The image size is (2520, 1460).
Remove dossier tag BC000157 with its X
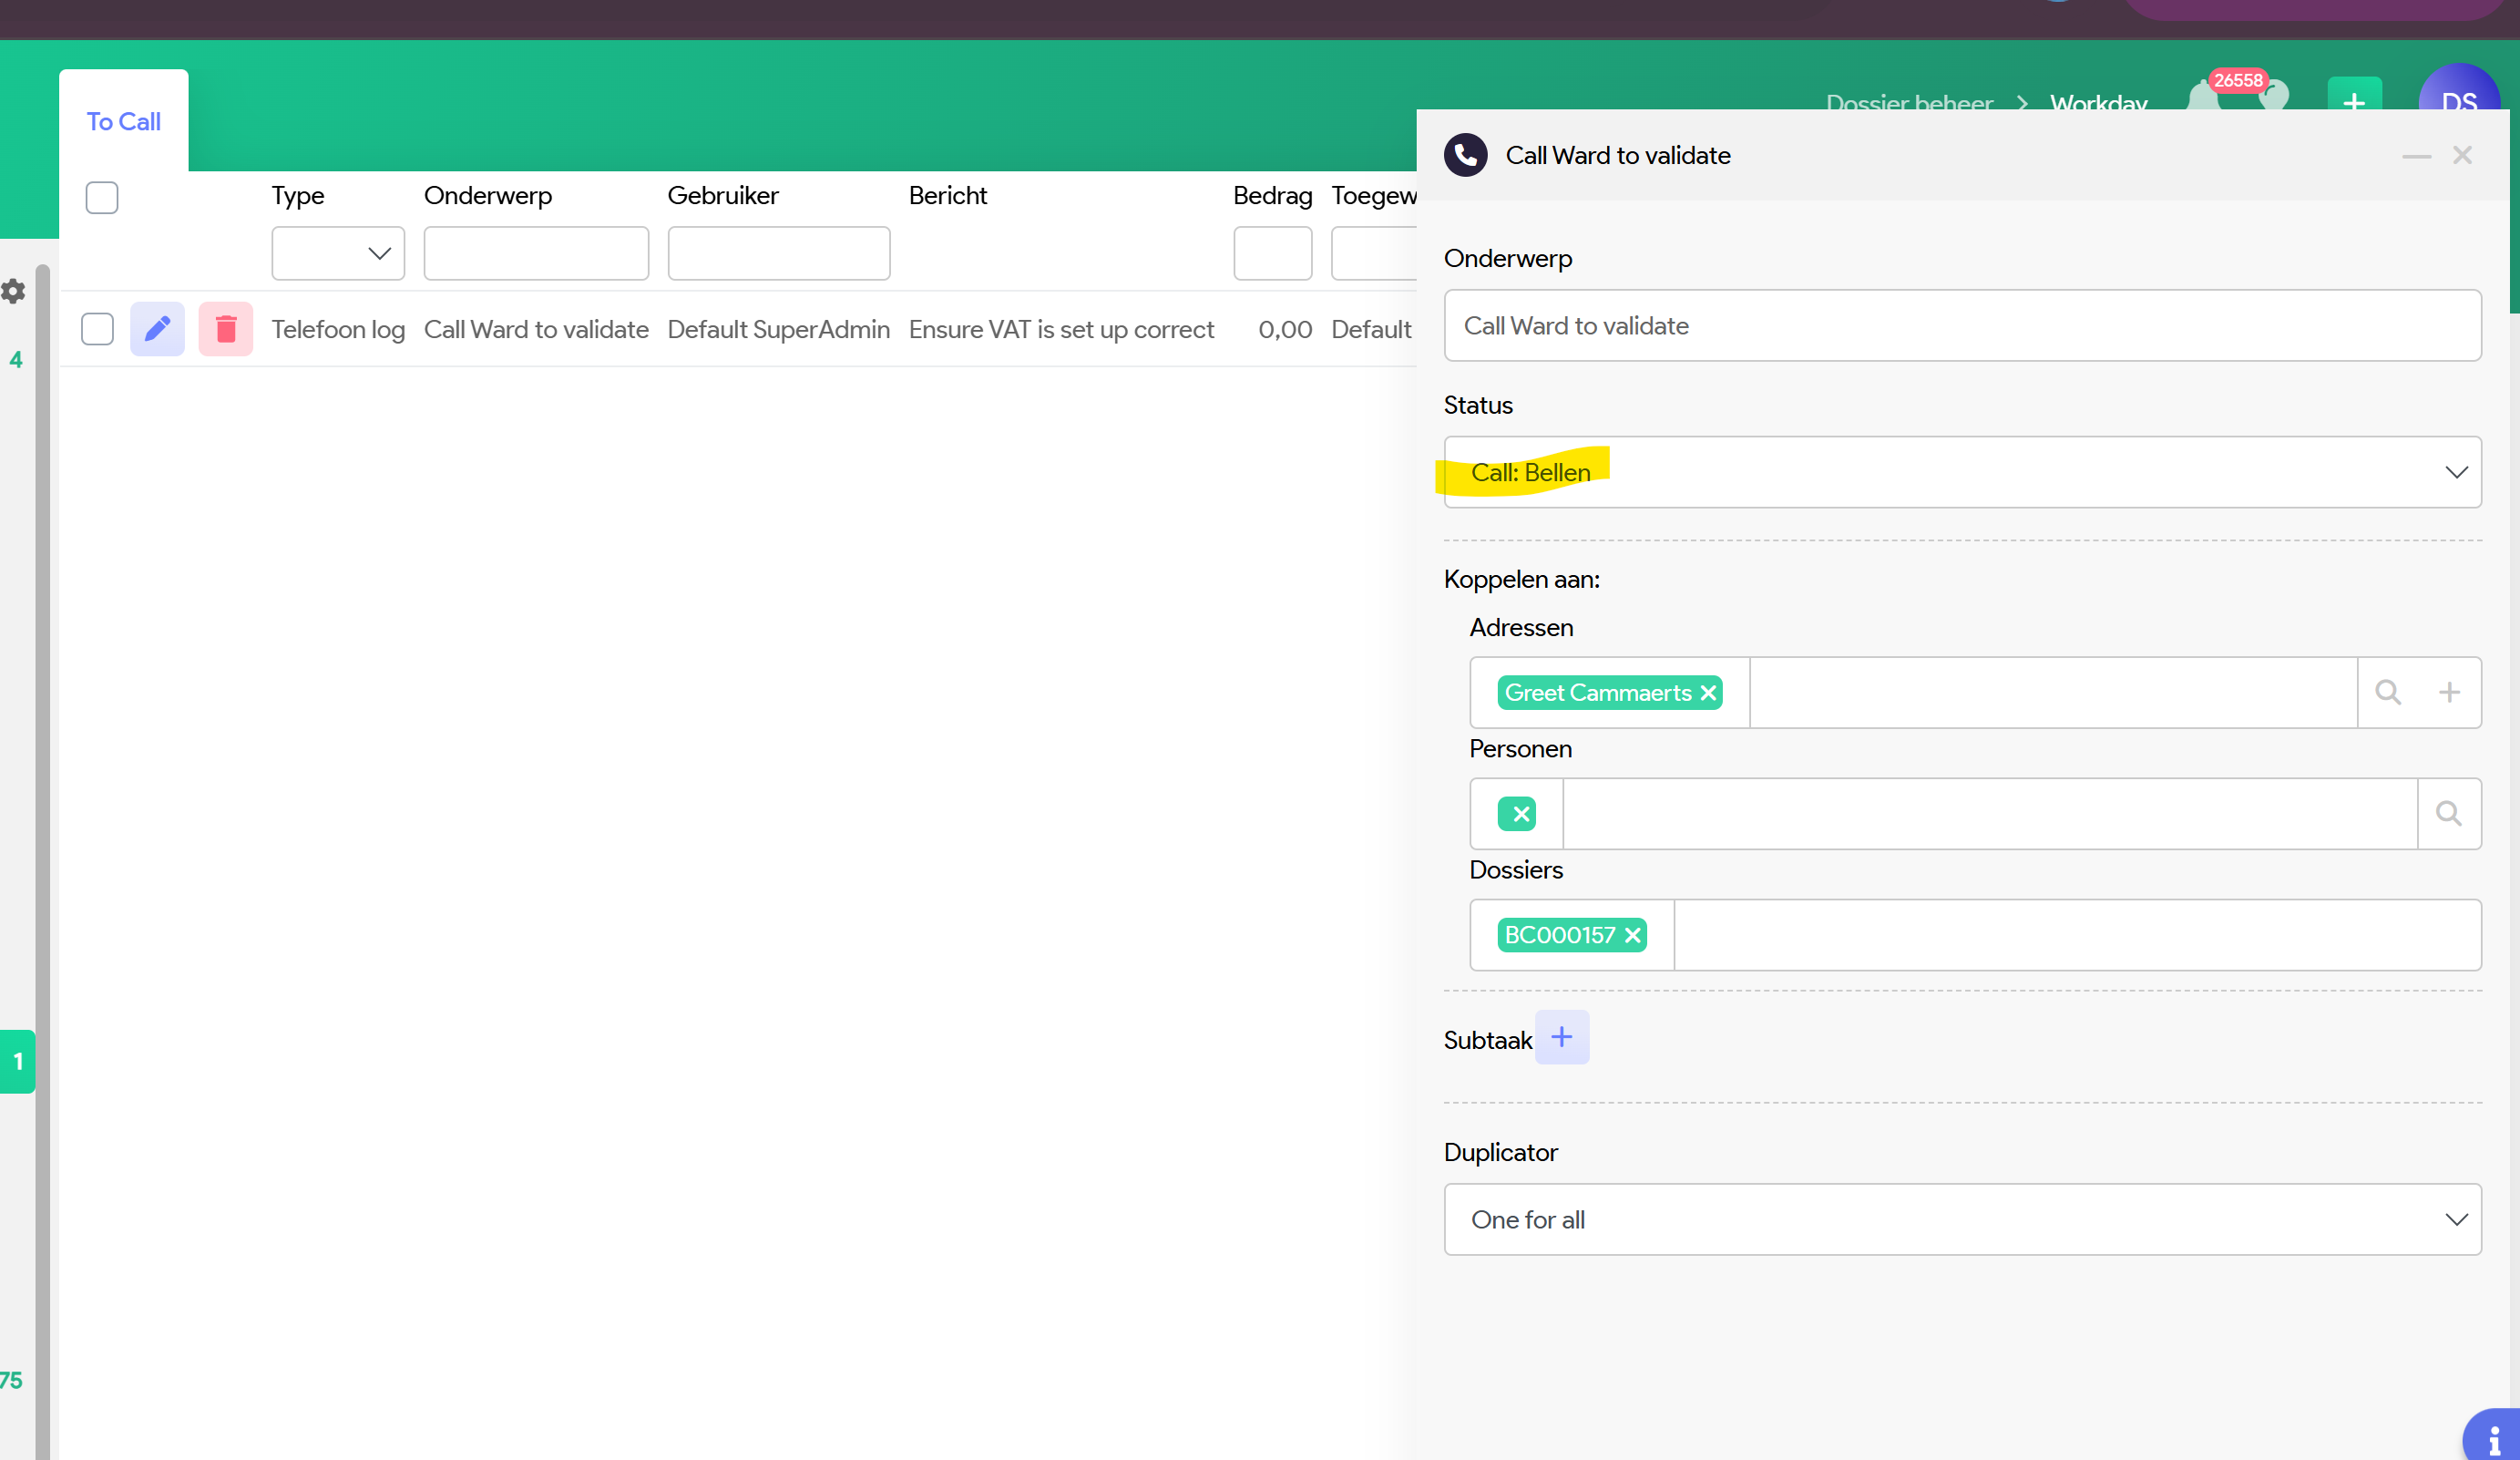[x=1632, y=935]
